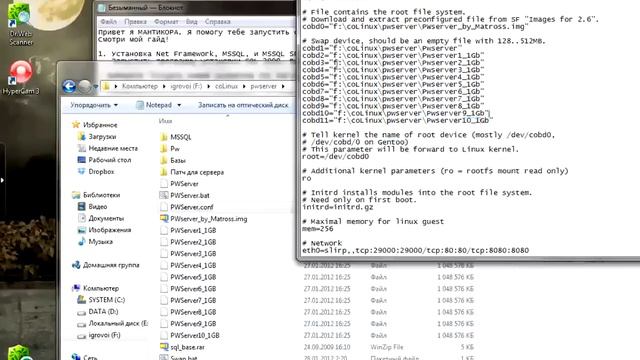Select the PWServer5_1GB file icon
Screen dimensions: 640x360
(164, 277)
